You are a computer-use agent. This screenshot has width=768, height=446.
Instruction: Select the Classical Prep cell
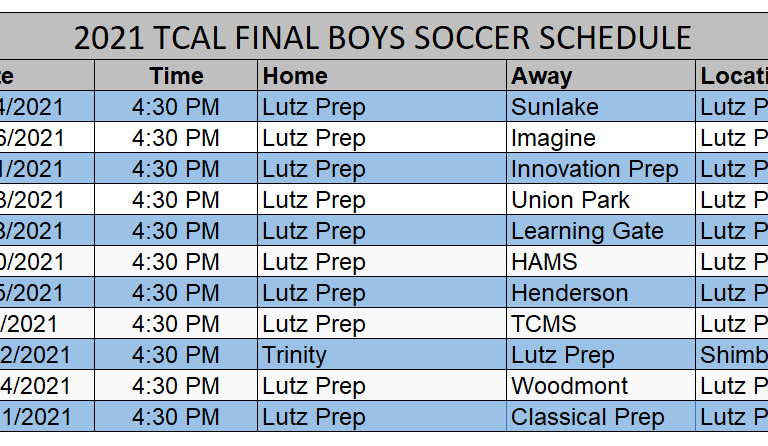pyautogui.click(x=601, y=416)
